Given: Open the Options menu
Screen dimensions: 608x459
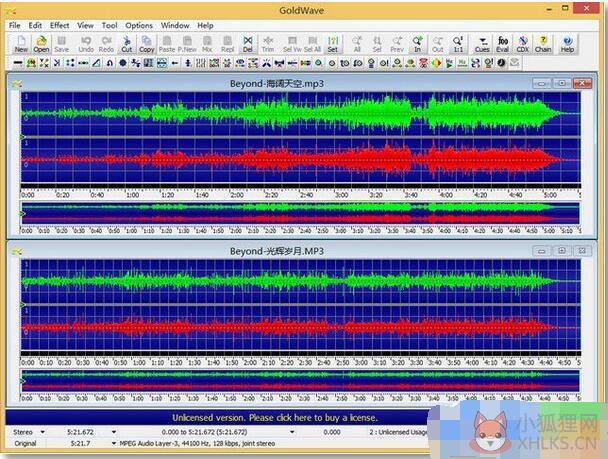Looking at the screenshot, I should [139, 26].
